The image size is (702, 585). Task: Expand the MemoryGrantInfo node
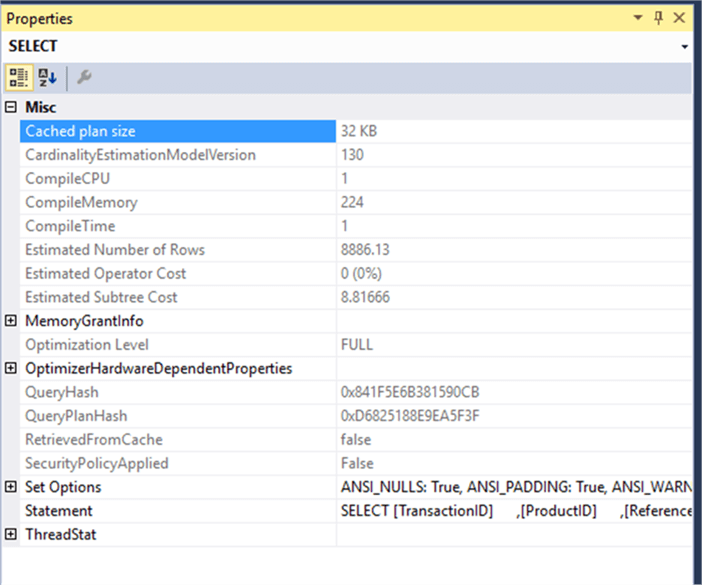point(11,321)
